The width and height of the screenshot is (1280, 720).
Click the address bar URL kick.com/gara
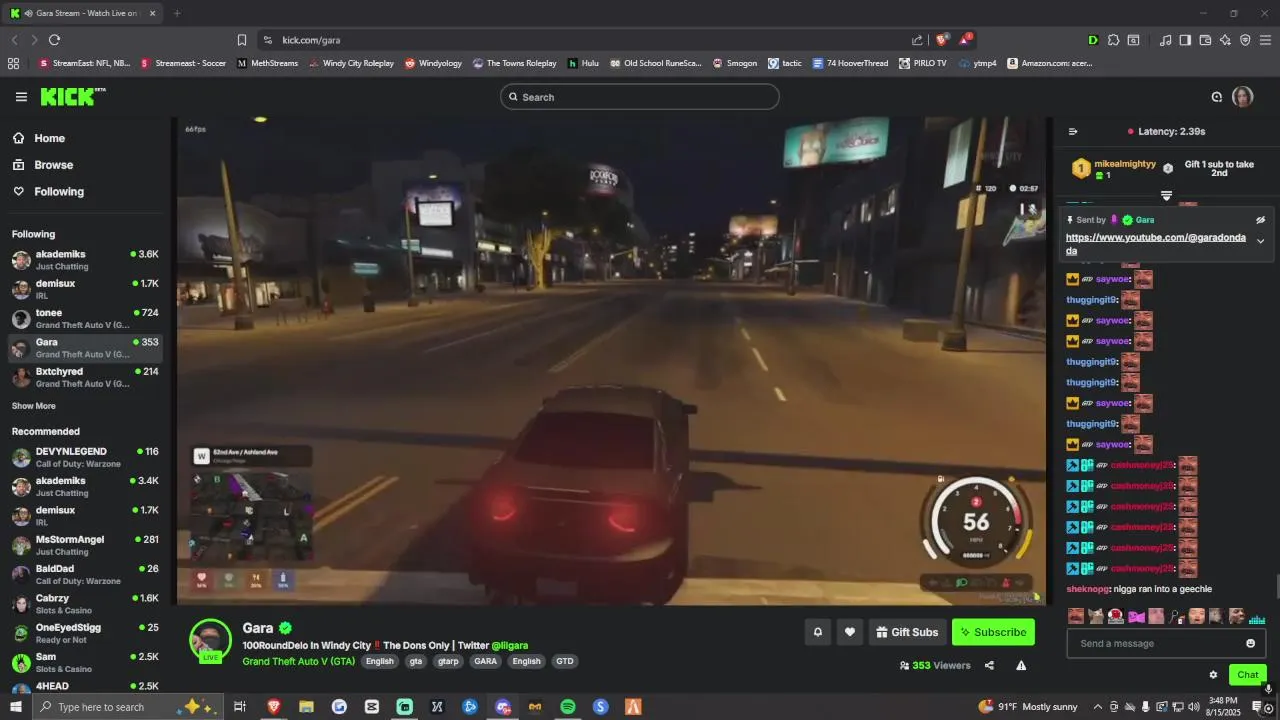click(311, 40)
